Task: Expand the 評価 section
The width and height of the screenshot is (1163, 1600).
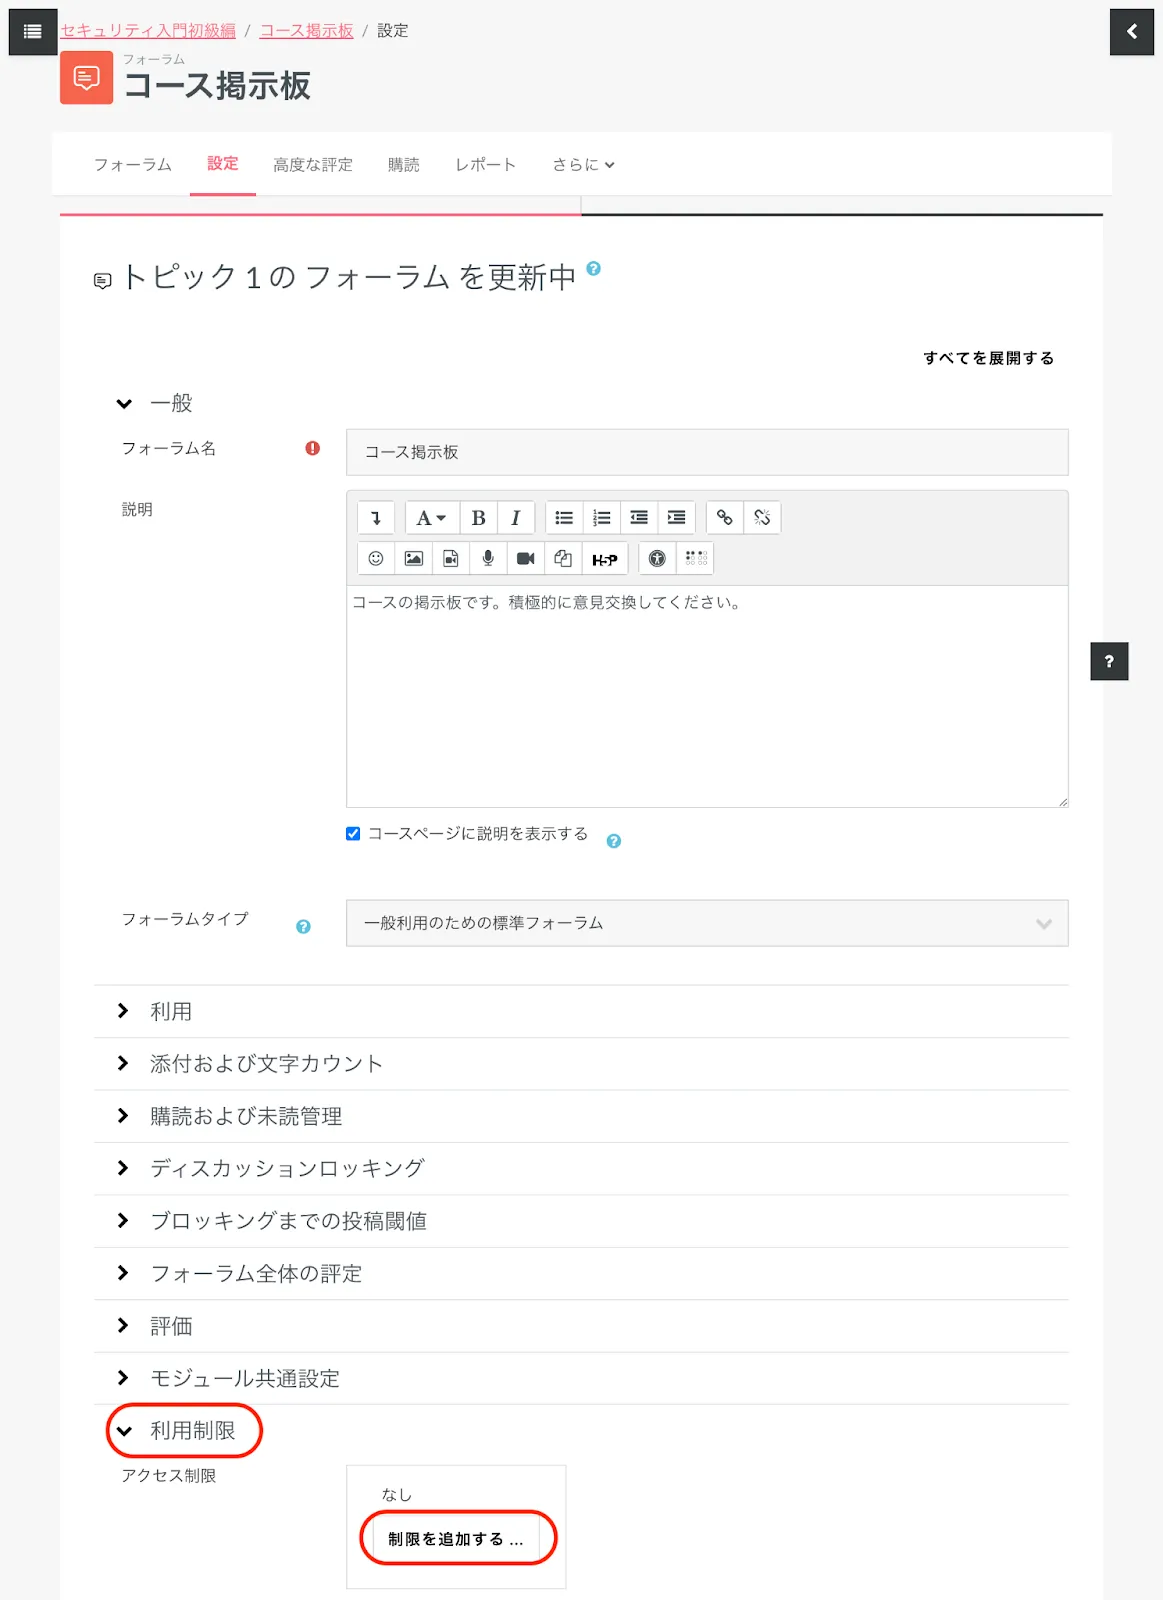Action: pyautogui.click(x=170, y=1326)
